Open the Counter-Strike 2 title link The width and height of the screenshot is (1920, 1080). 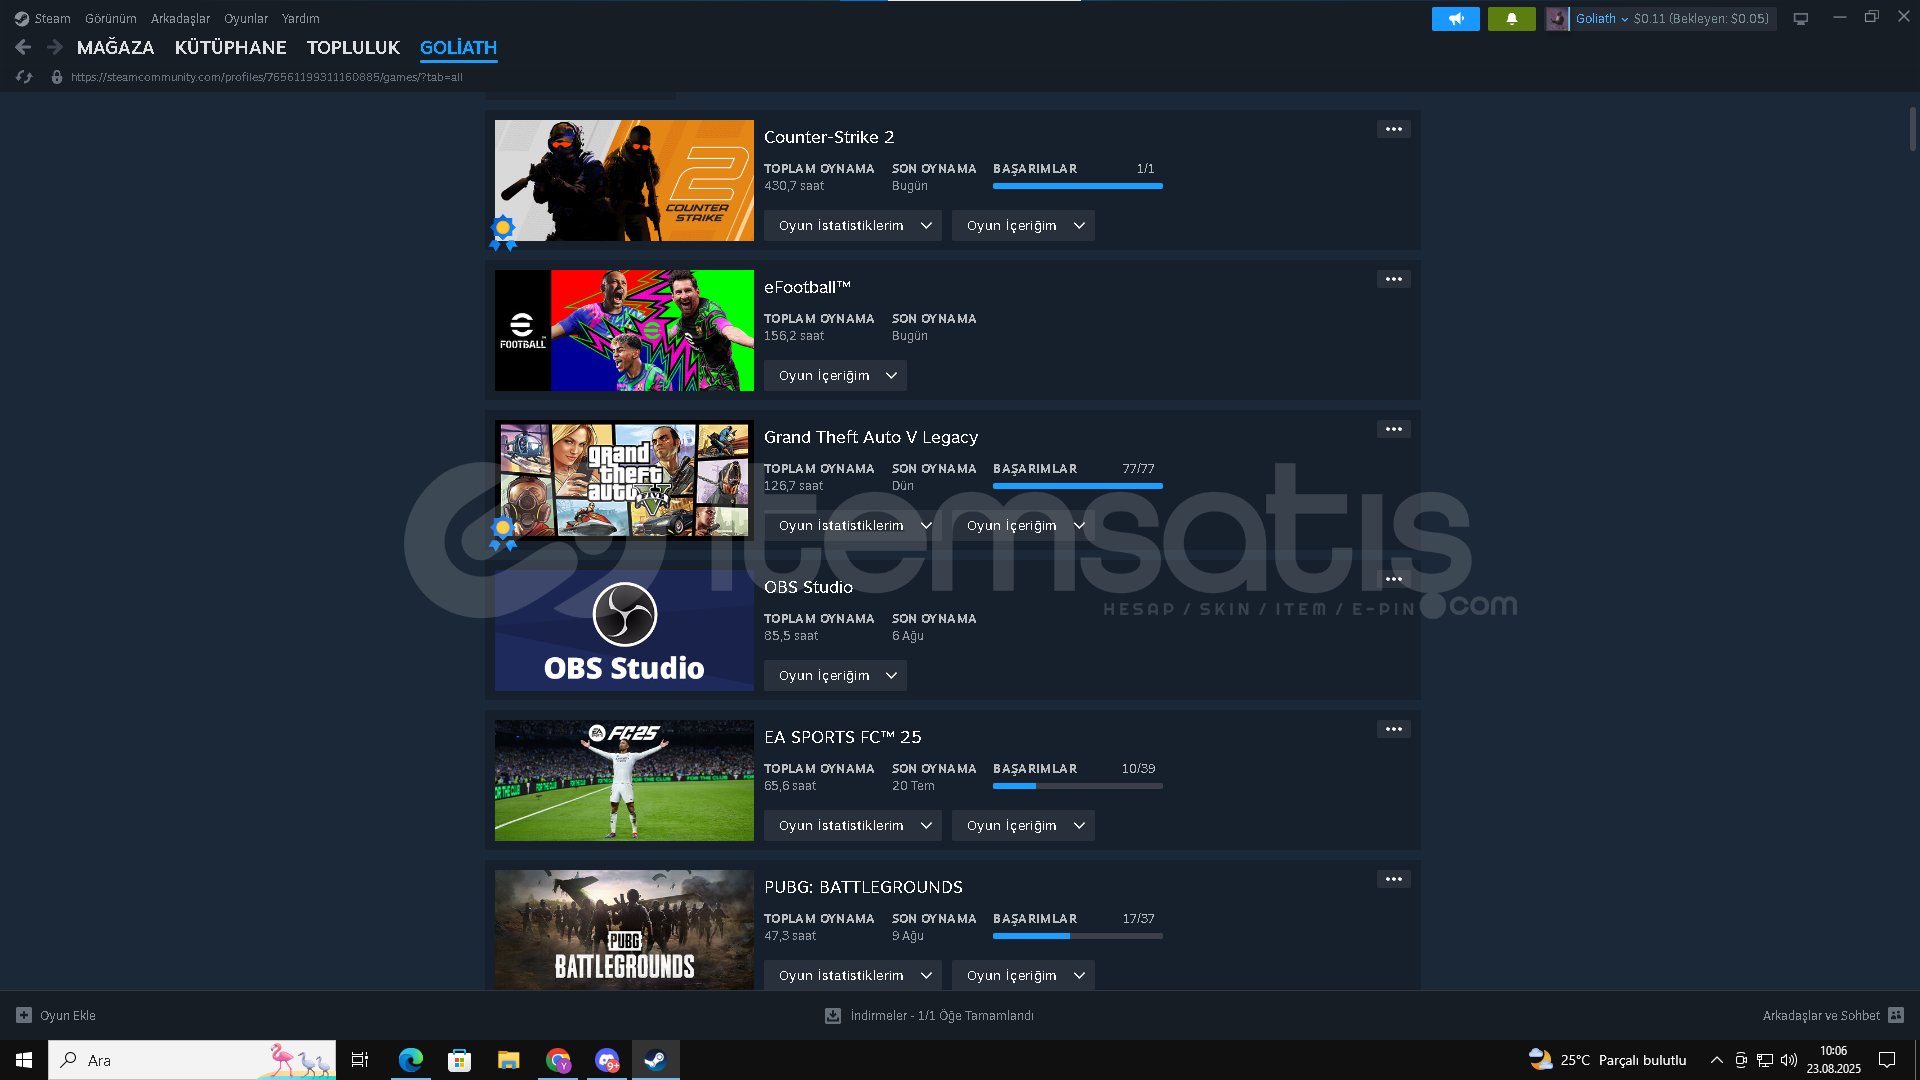point(829,137)
